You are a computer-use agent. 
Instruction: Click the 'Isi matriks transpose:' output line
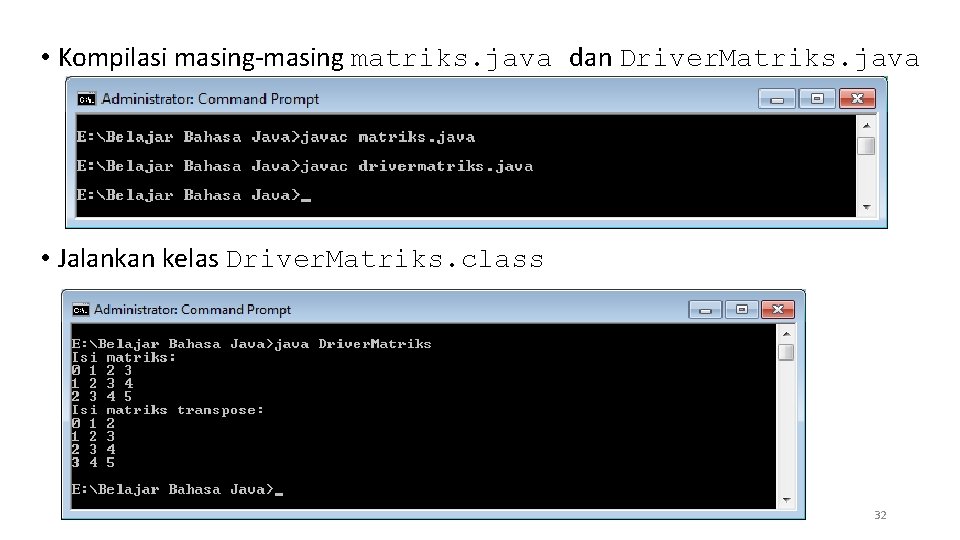point(167,410)
